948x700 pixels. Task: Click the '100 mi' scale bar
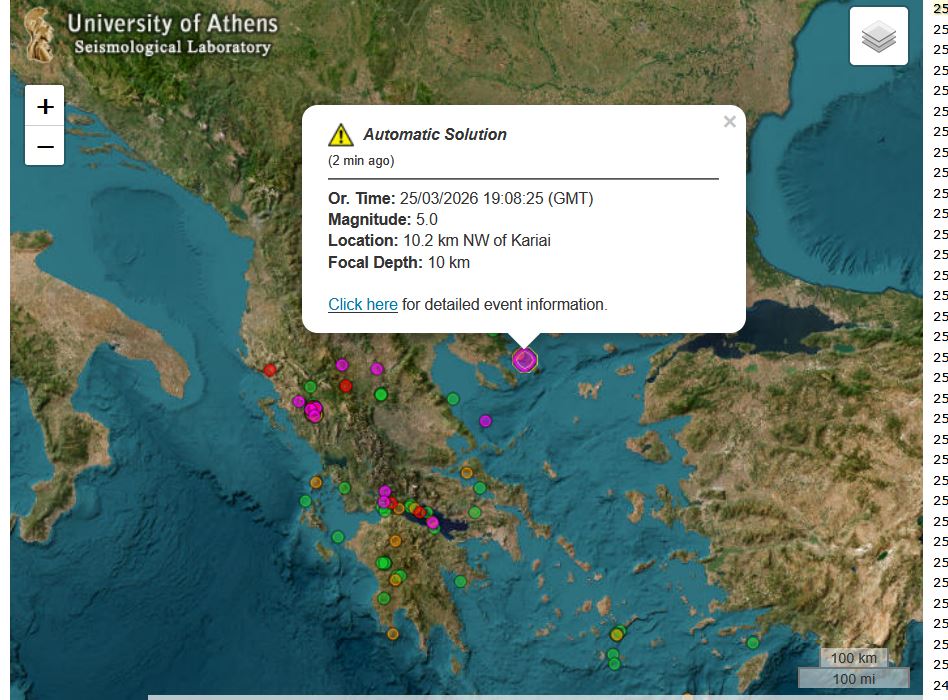tap(854, 678)
